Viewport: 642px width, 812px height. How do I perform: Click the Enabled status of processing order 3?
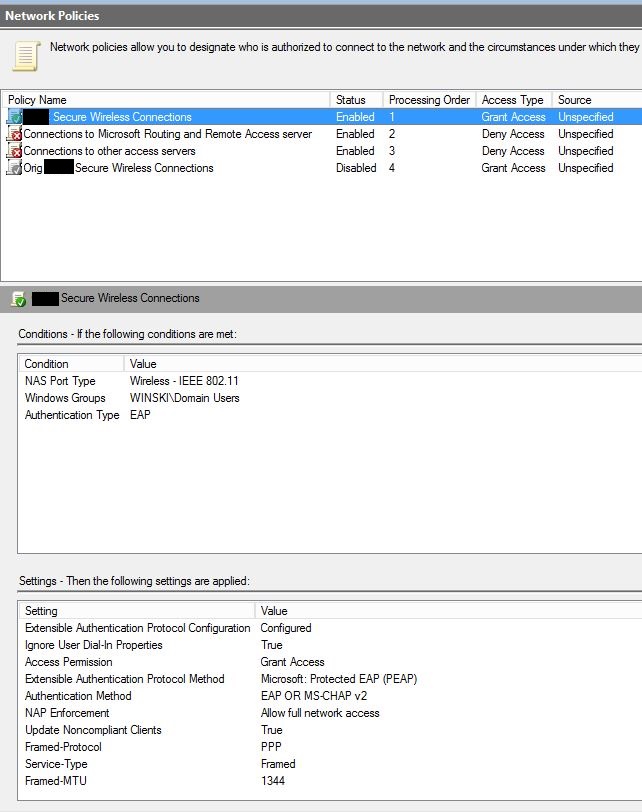click(x=355, y=151)
